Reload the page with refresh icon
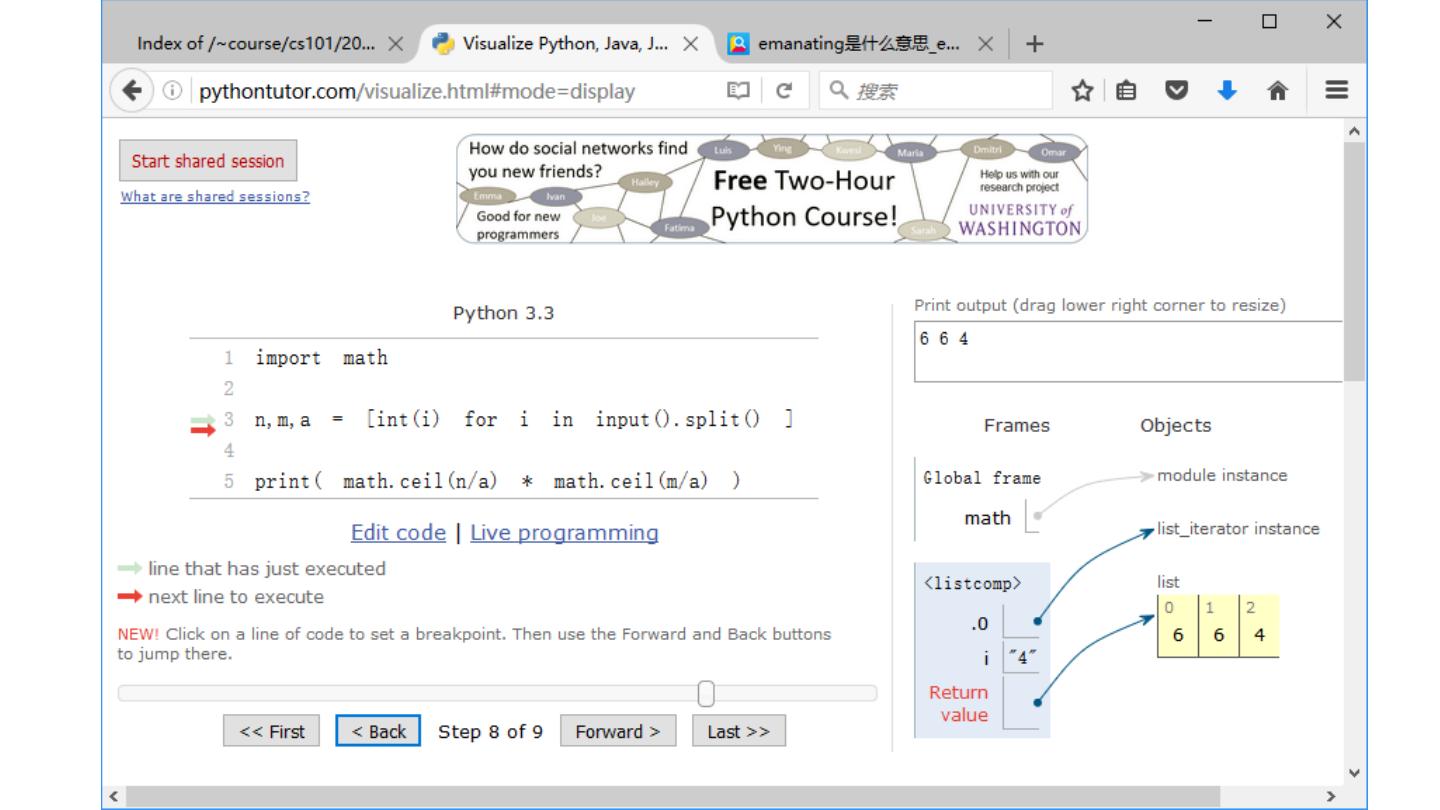Image resolution: width=1440 pixels, height=810 pixels. click(x=785, y=91)
